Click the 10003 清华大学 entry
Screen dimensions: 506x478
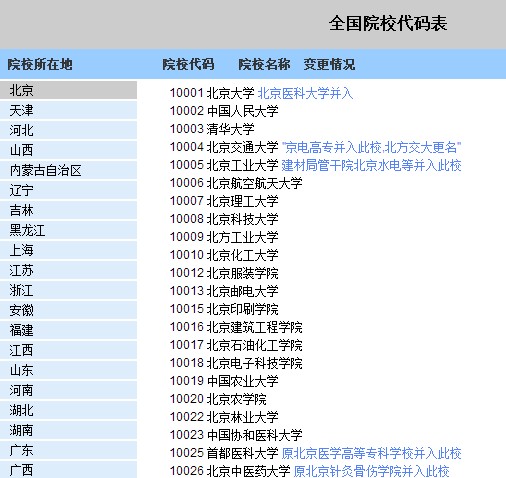point(212,129)
